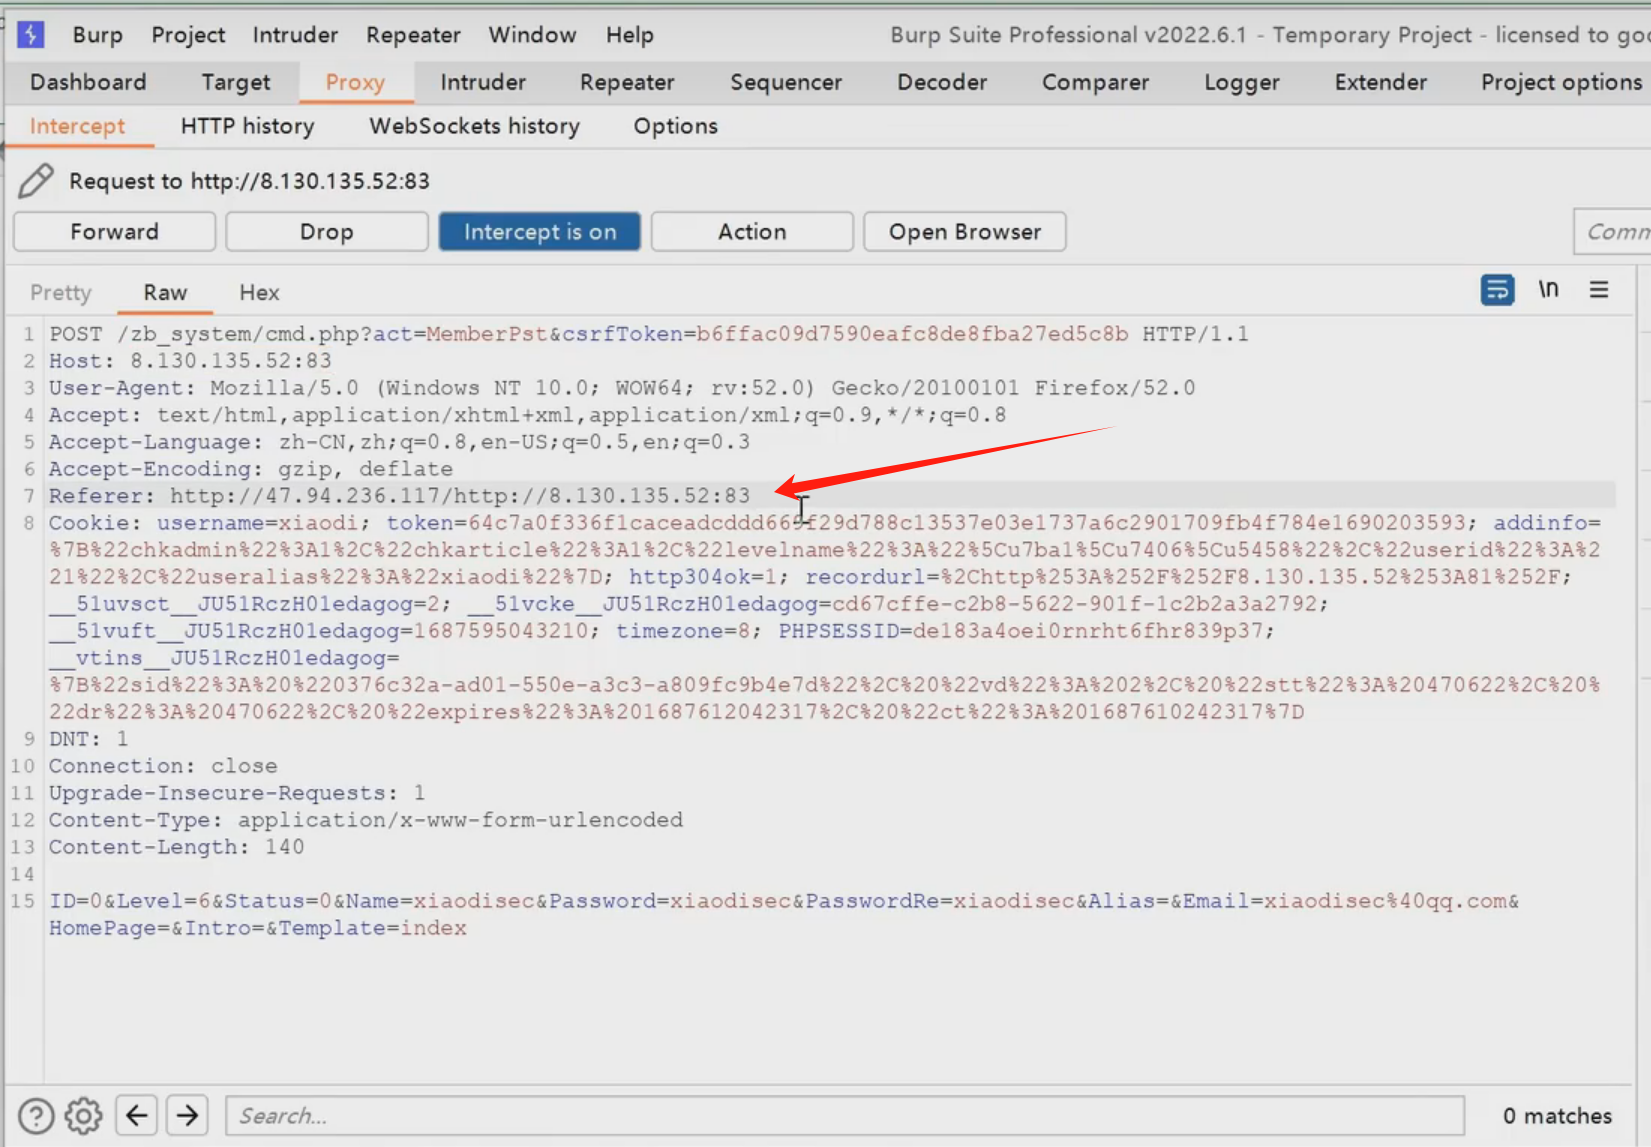1651x1147 pixels.
Task: Open the editor hamburger menu icon
Action: pyautogui.click(x=1599, y=290)
